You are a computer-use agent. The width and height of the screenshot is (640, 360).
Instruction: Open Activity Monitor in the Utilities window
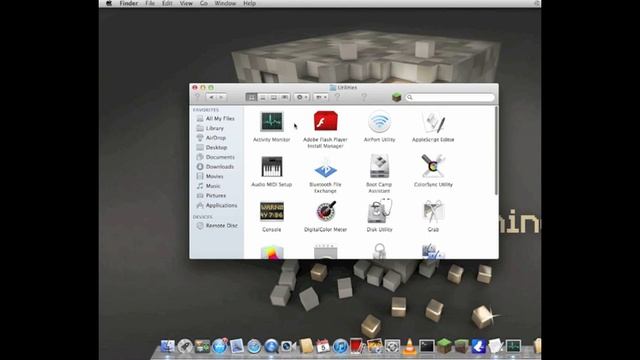272,121
